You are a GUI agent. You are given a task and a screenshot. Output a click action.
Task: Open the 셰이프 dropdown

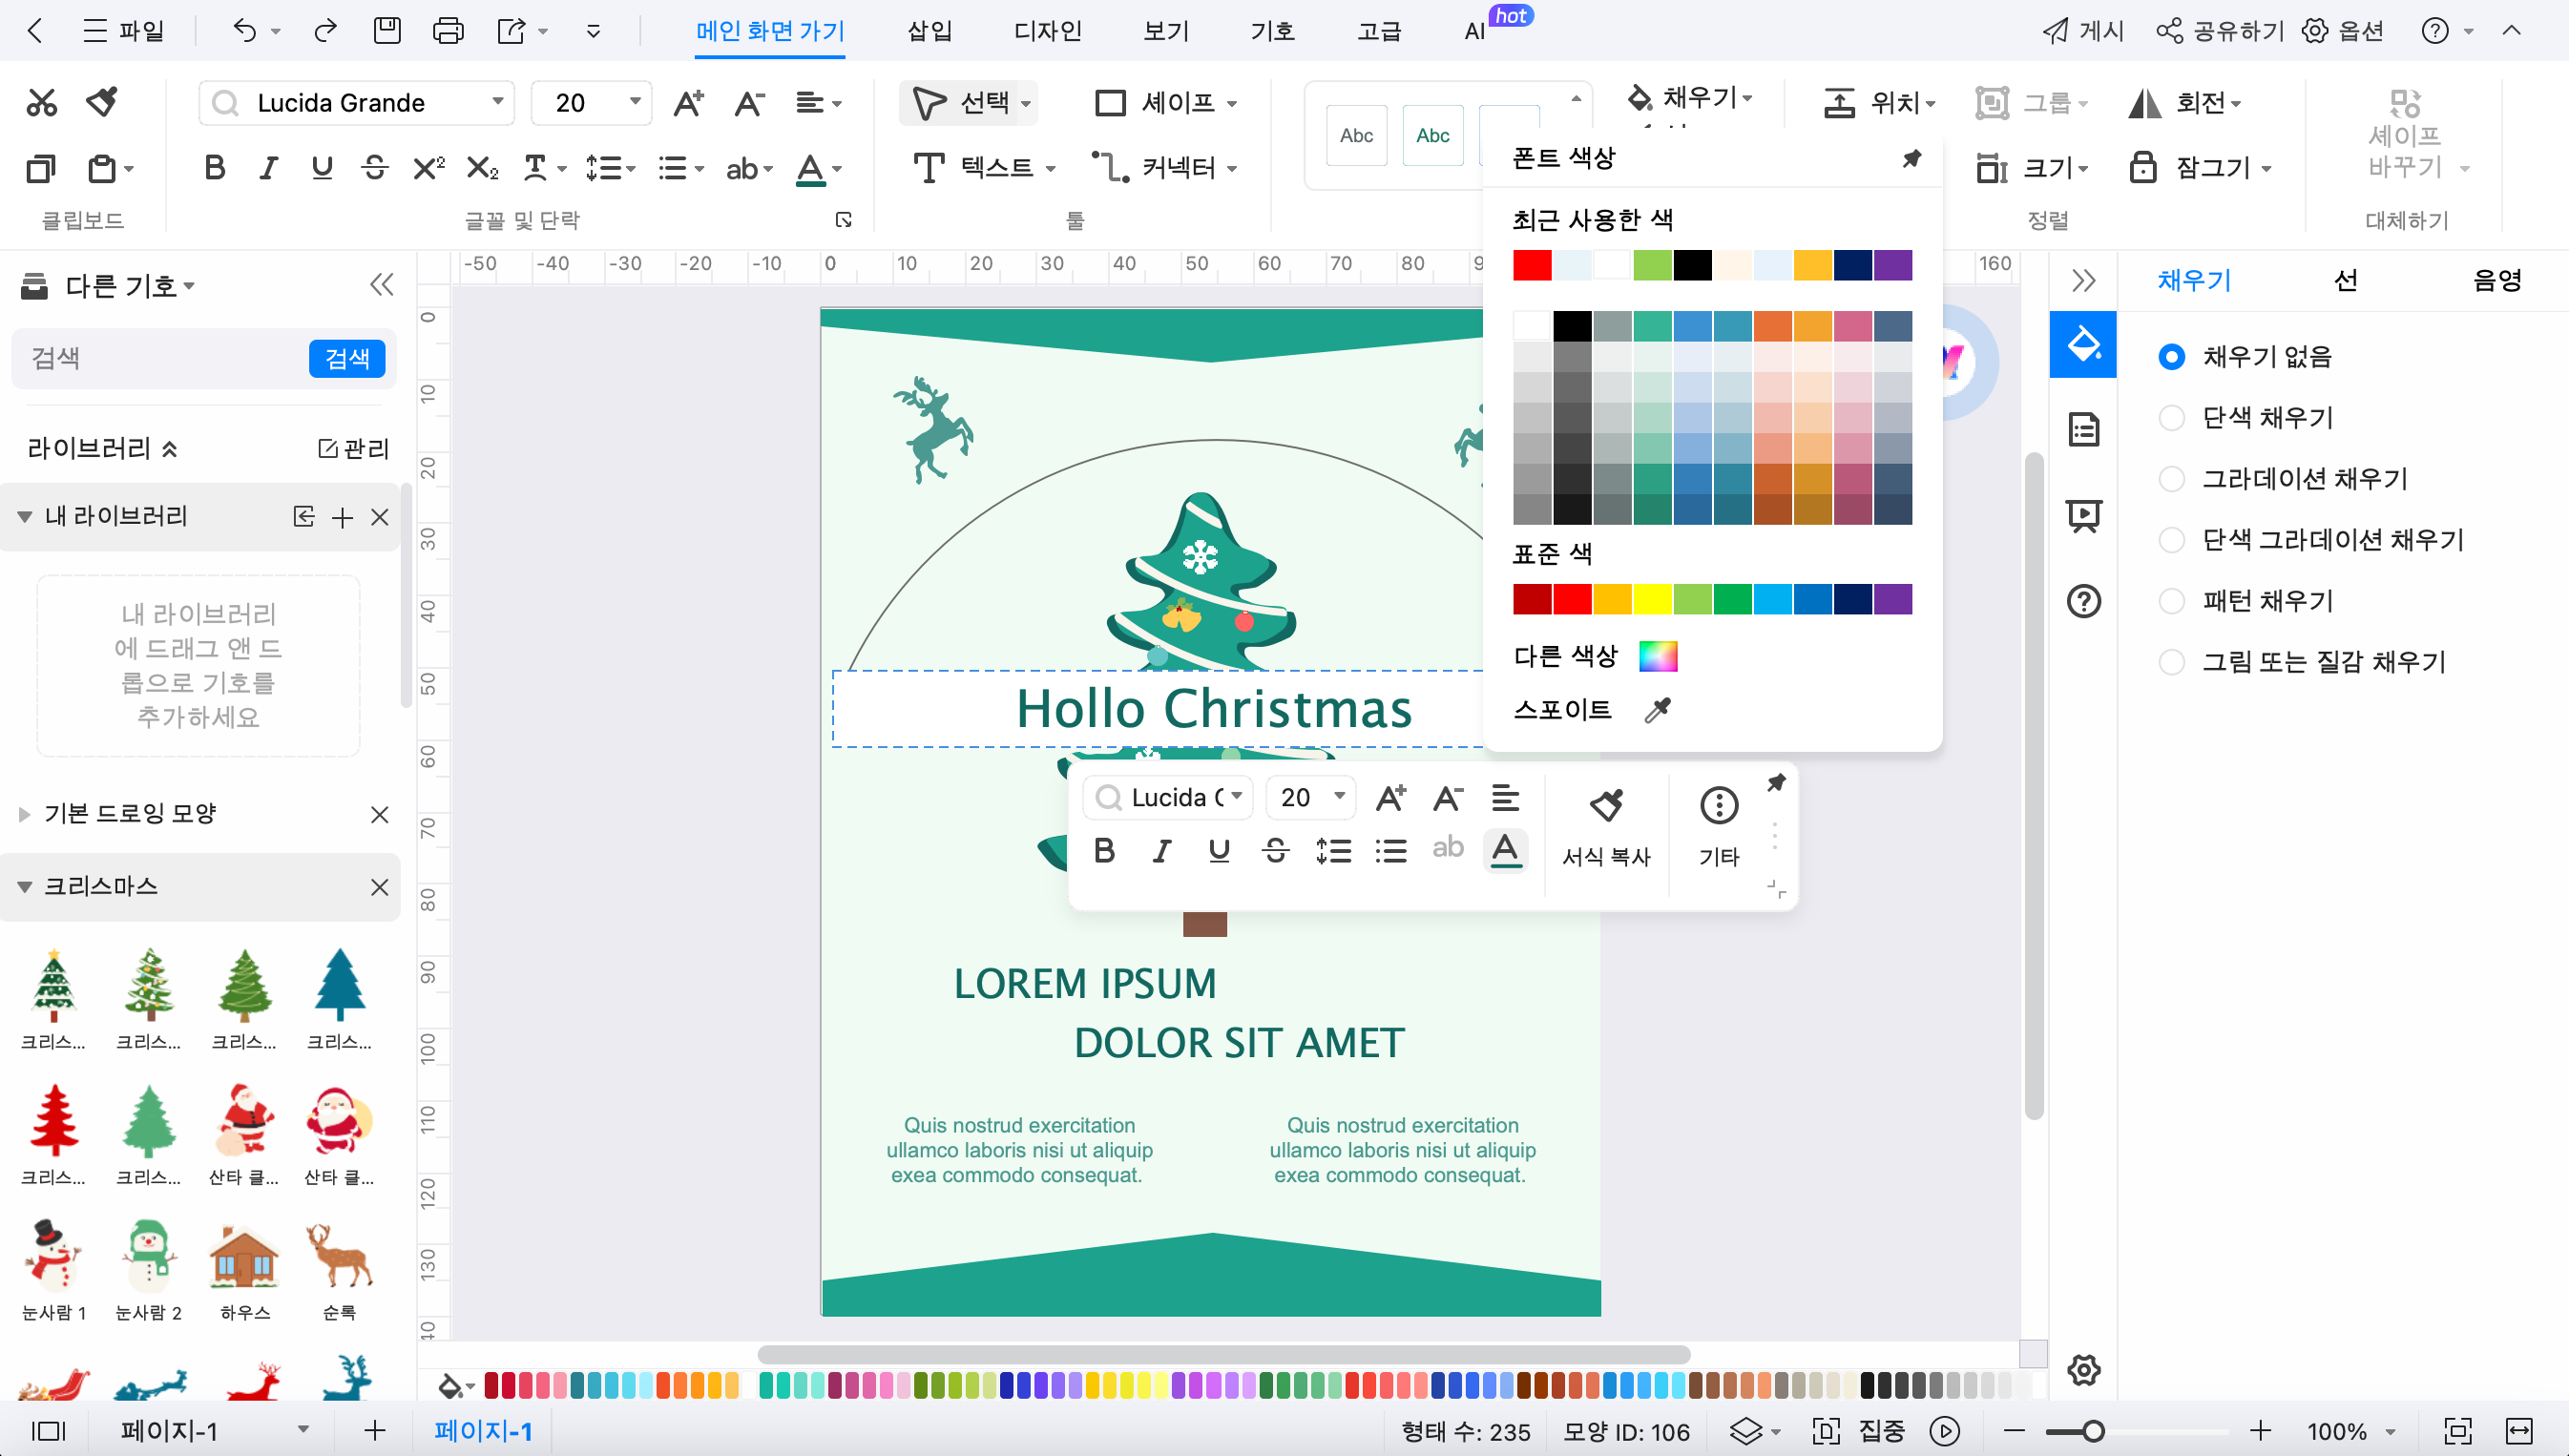(x=1231, y=103)
